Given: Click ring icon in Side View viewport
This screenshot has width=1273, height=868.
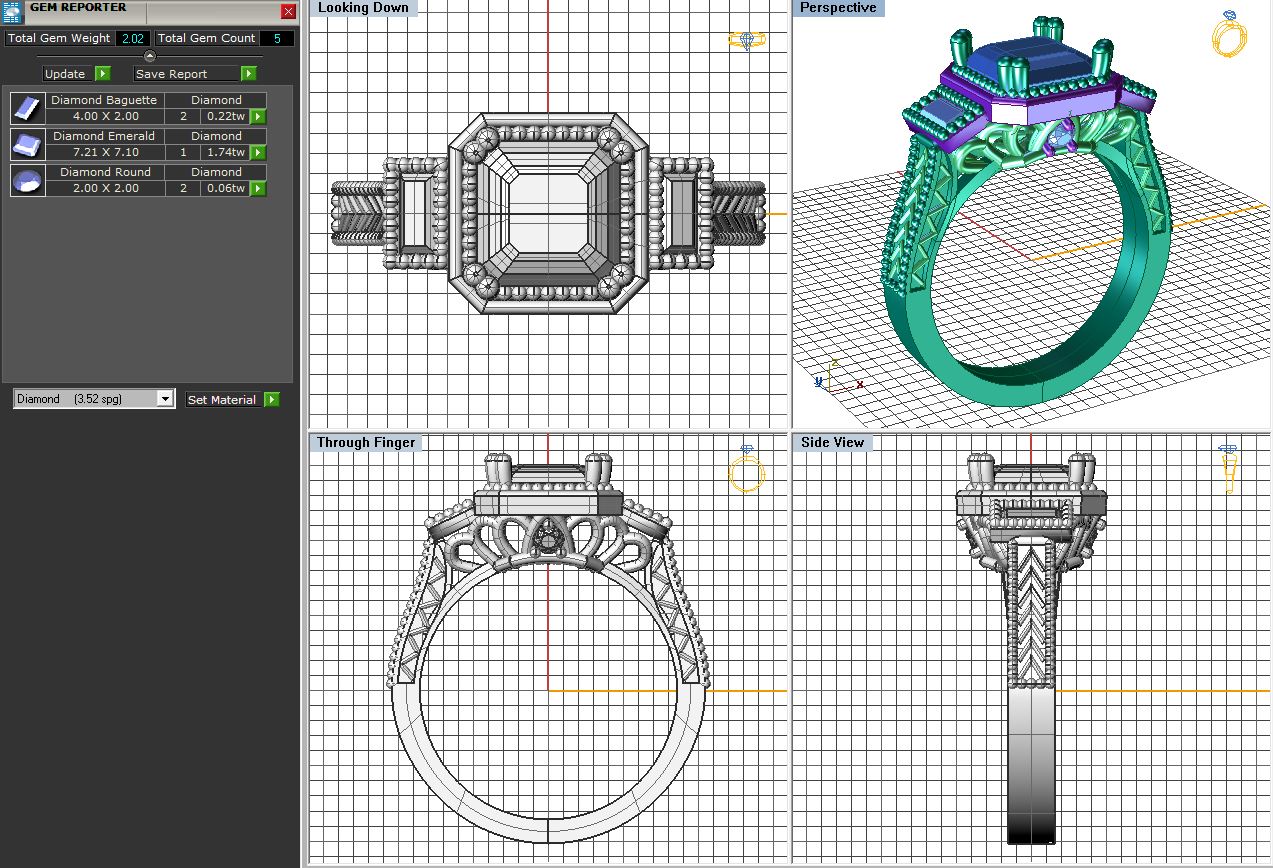Looking at the screenshot, I should [x=1228, y=468].
